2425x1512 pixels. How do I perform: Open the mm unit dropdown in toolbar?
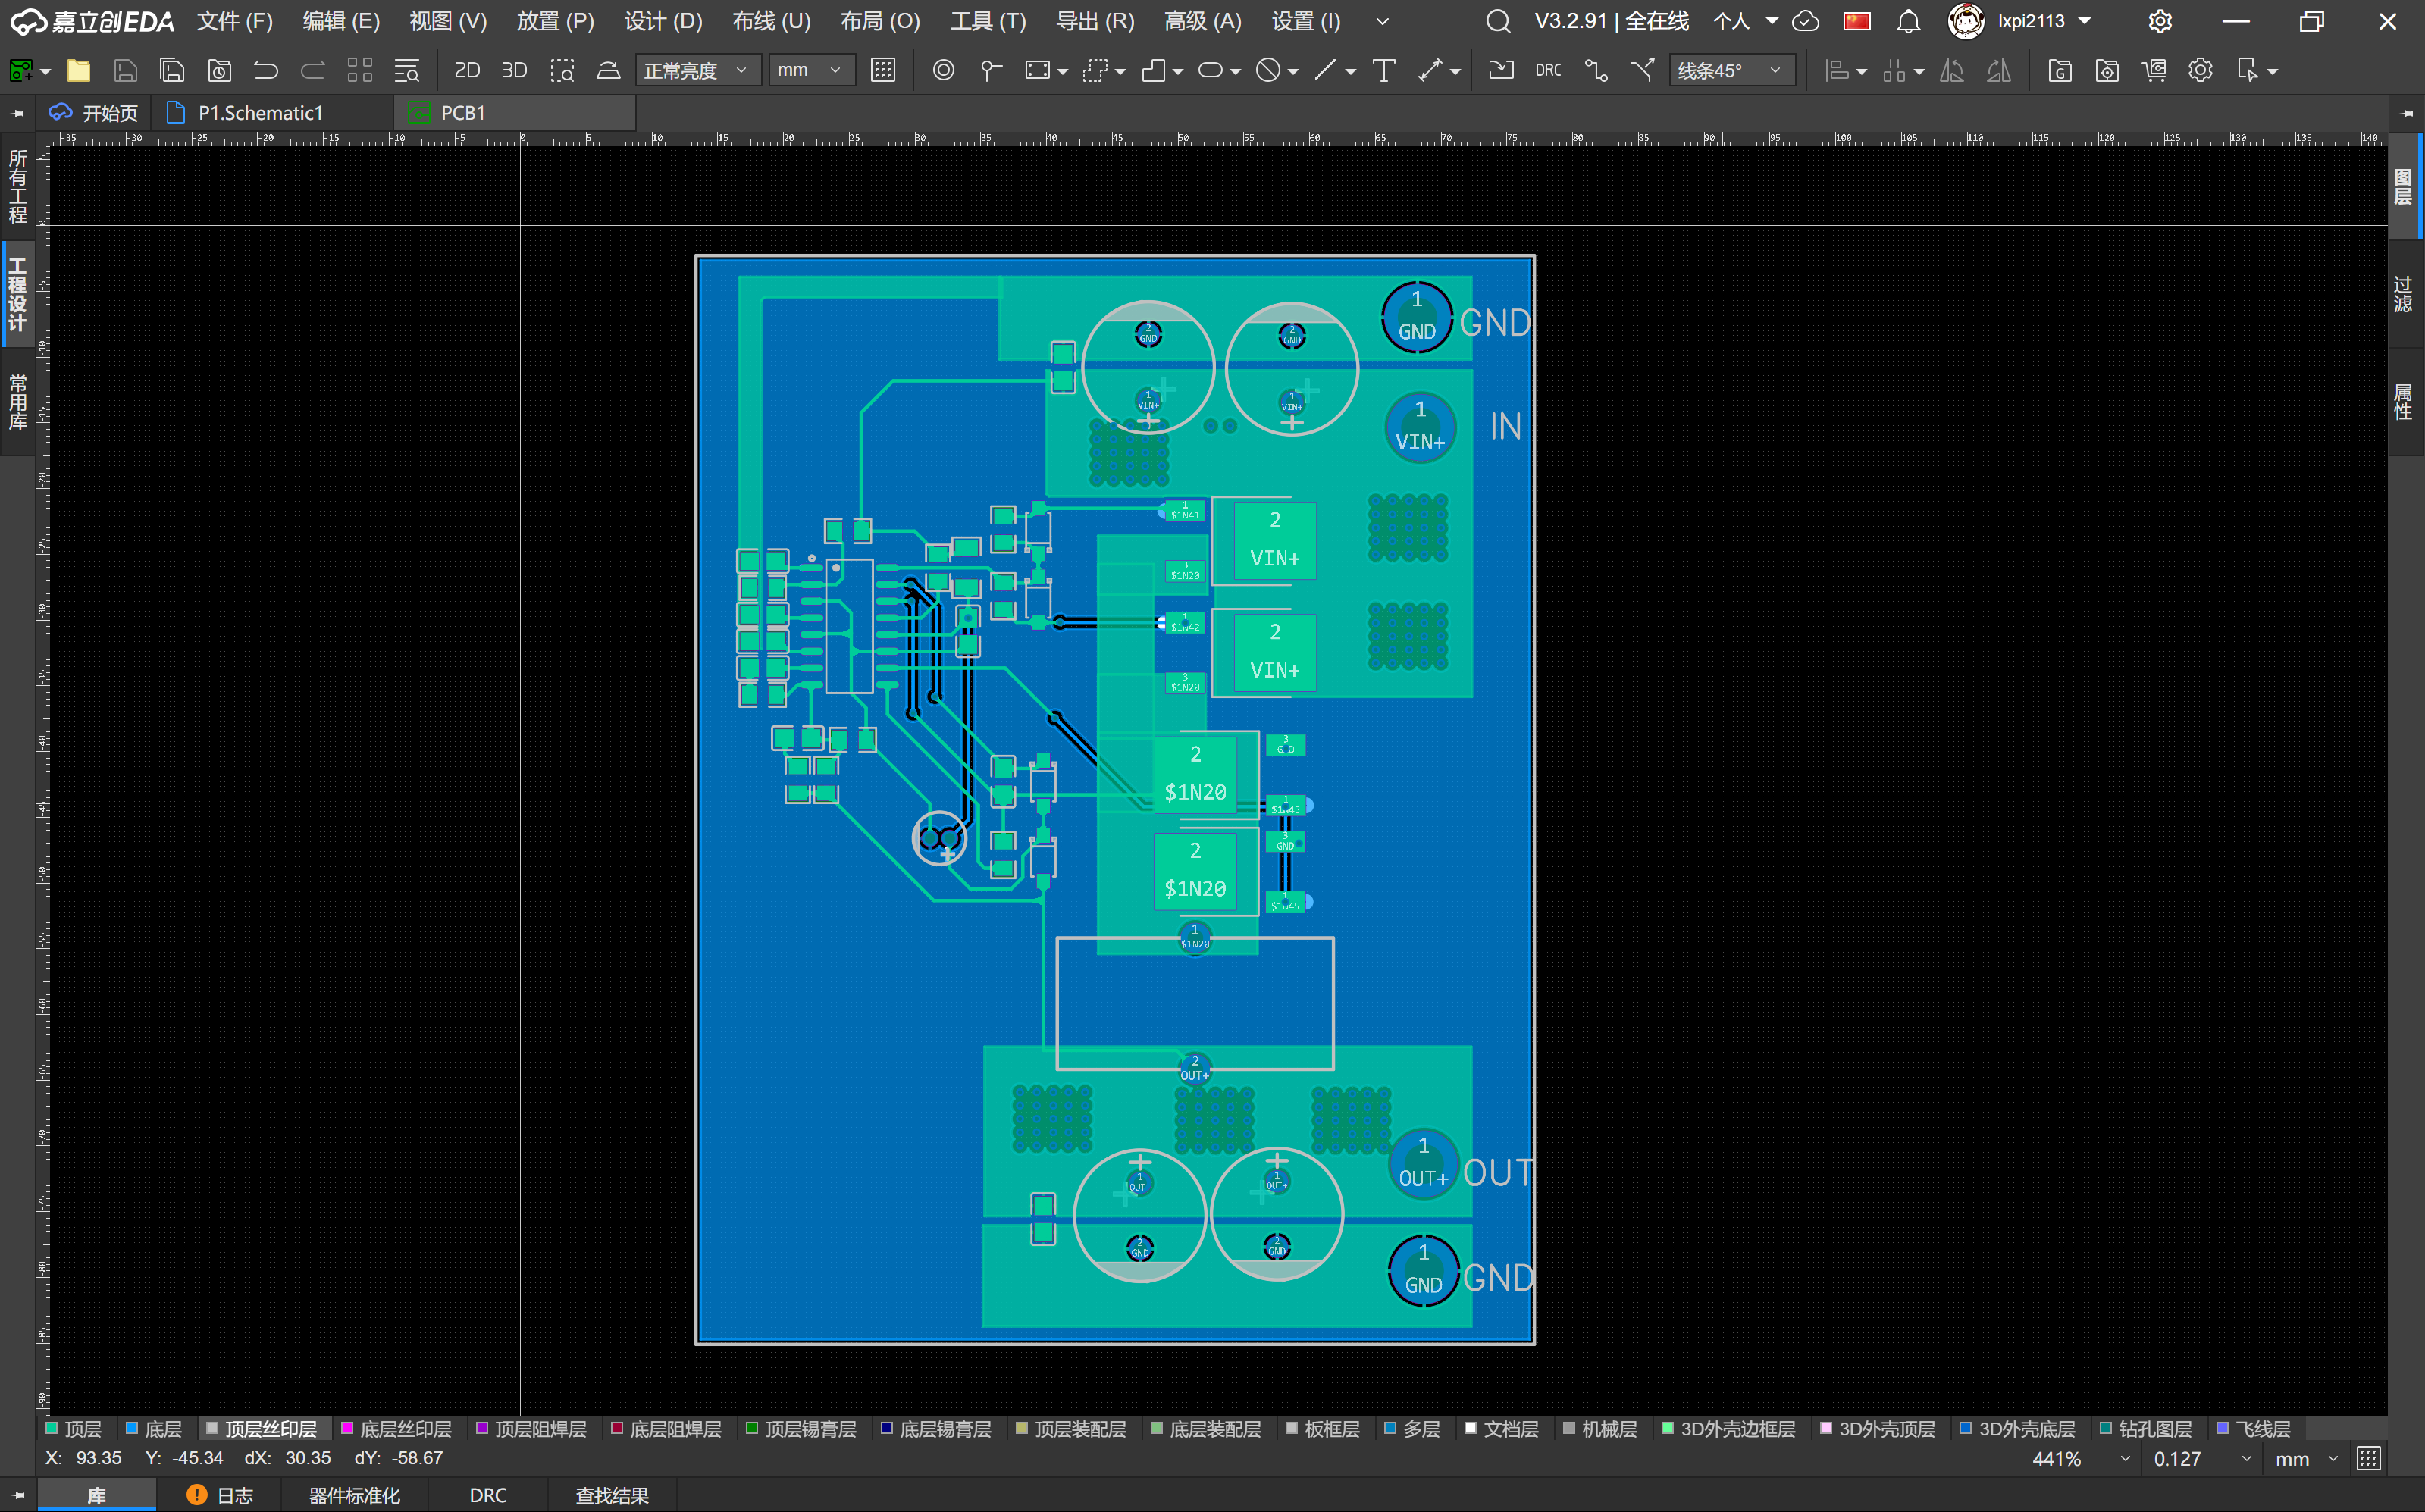pyautogui.click(x=810, y=70)
